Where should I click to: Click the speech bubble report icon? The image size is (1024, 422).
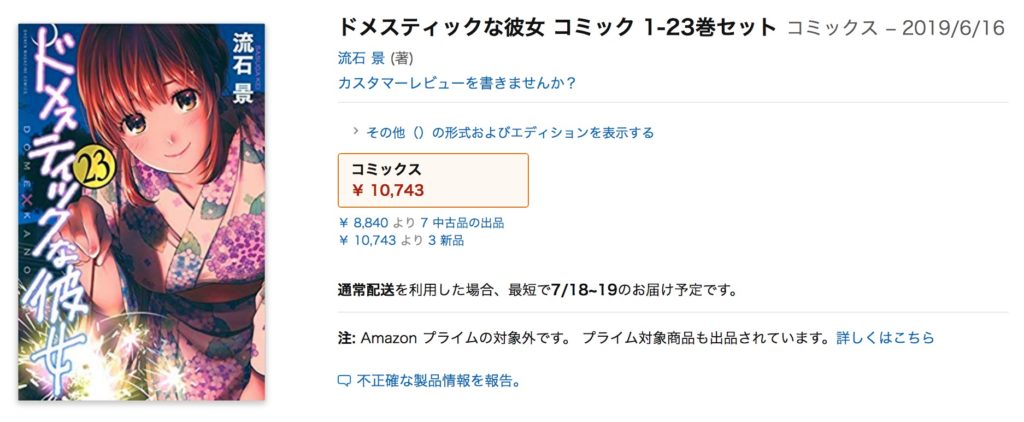pos(344,381)
